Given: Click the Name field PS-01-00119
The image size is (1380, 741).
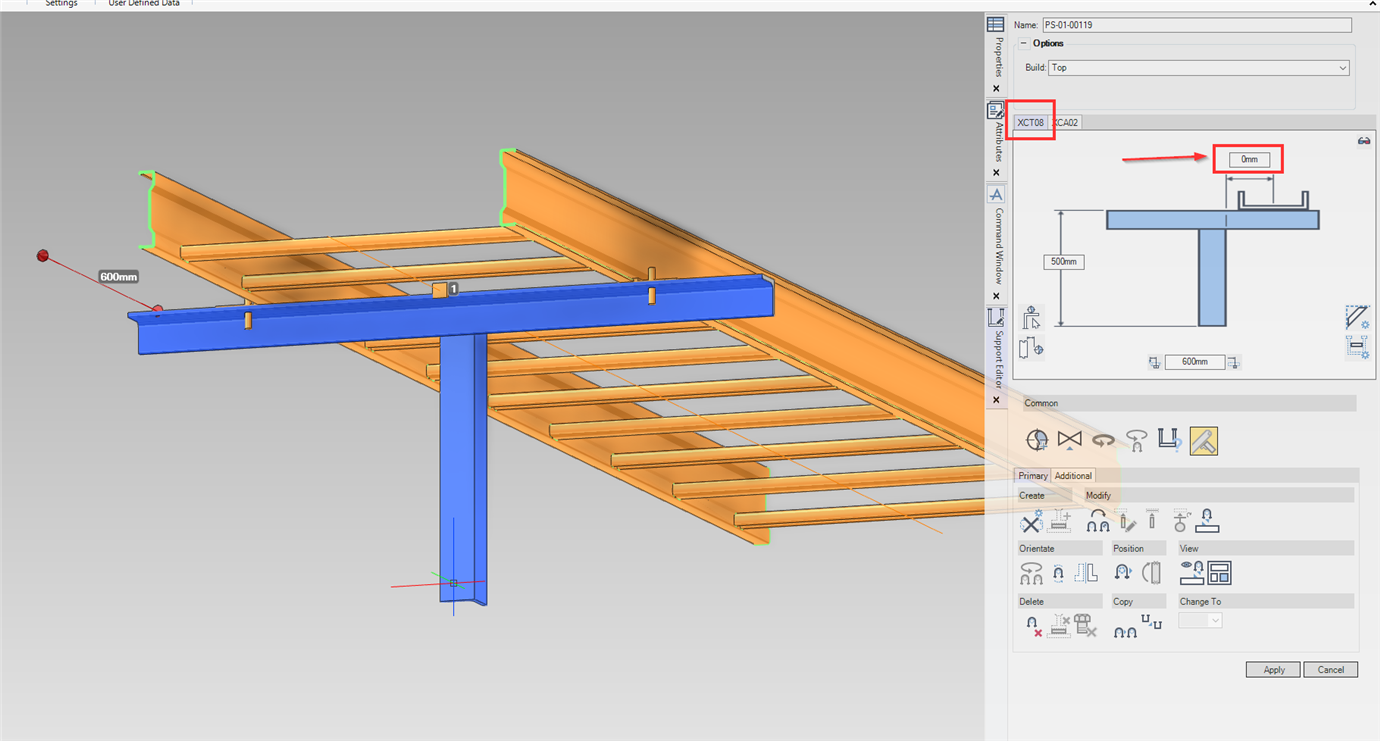Looking at the screenshot, I should click(1196, 25).
